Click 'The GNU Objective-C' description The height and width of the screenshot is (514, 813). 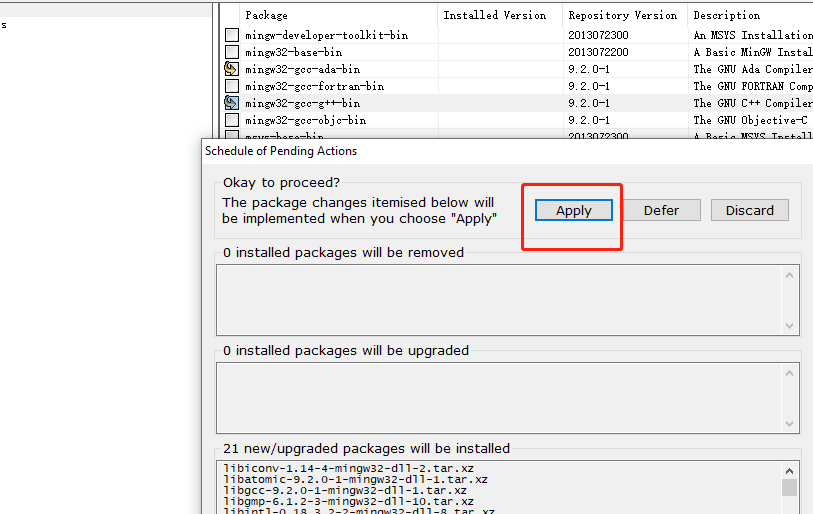click(x=750, y=121)
